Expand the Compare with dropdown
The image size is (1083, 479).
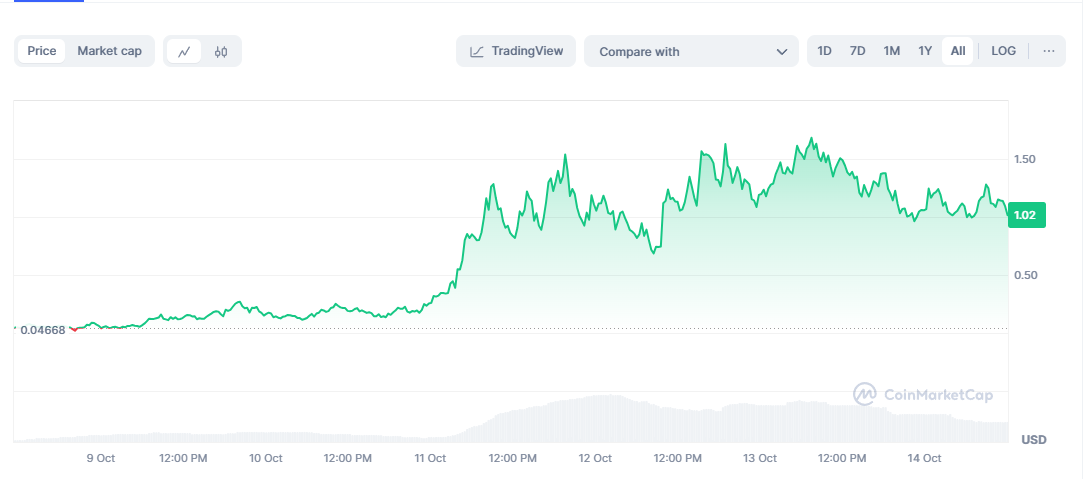[692, 51]
